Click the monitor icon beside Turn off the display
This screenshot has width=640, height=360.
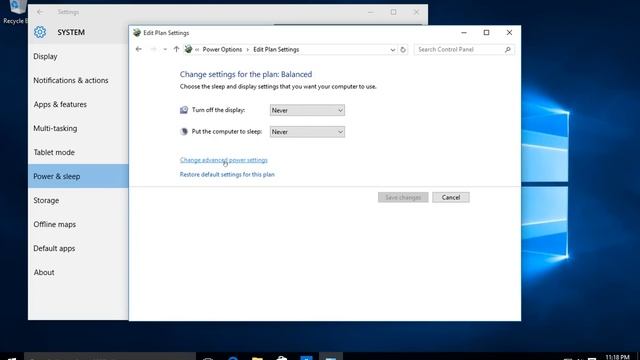[184, 110]
